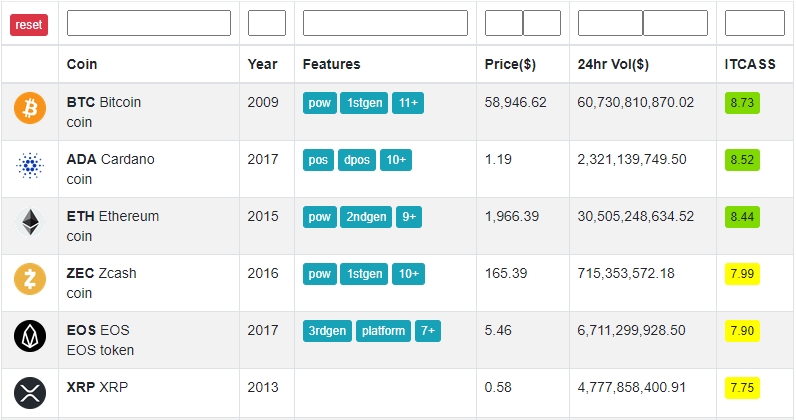The height and width of the screenshot is (420, 796).
Task: Click the 1stgen tag in the Bitcoin row
Action: click(364, 103)
